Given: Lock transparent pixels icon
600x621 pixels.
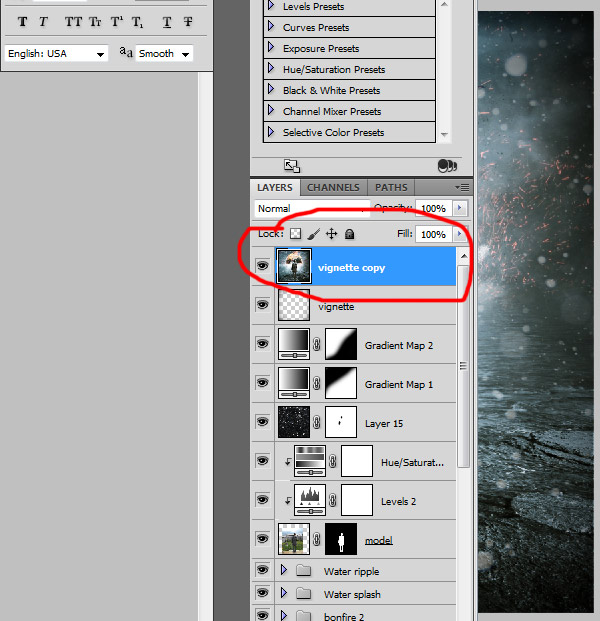Looking at the screenshot, I should point(295,234).
